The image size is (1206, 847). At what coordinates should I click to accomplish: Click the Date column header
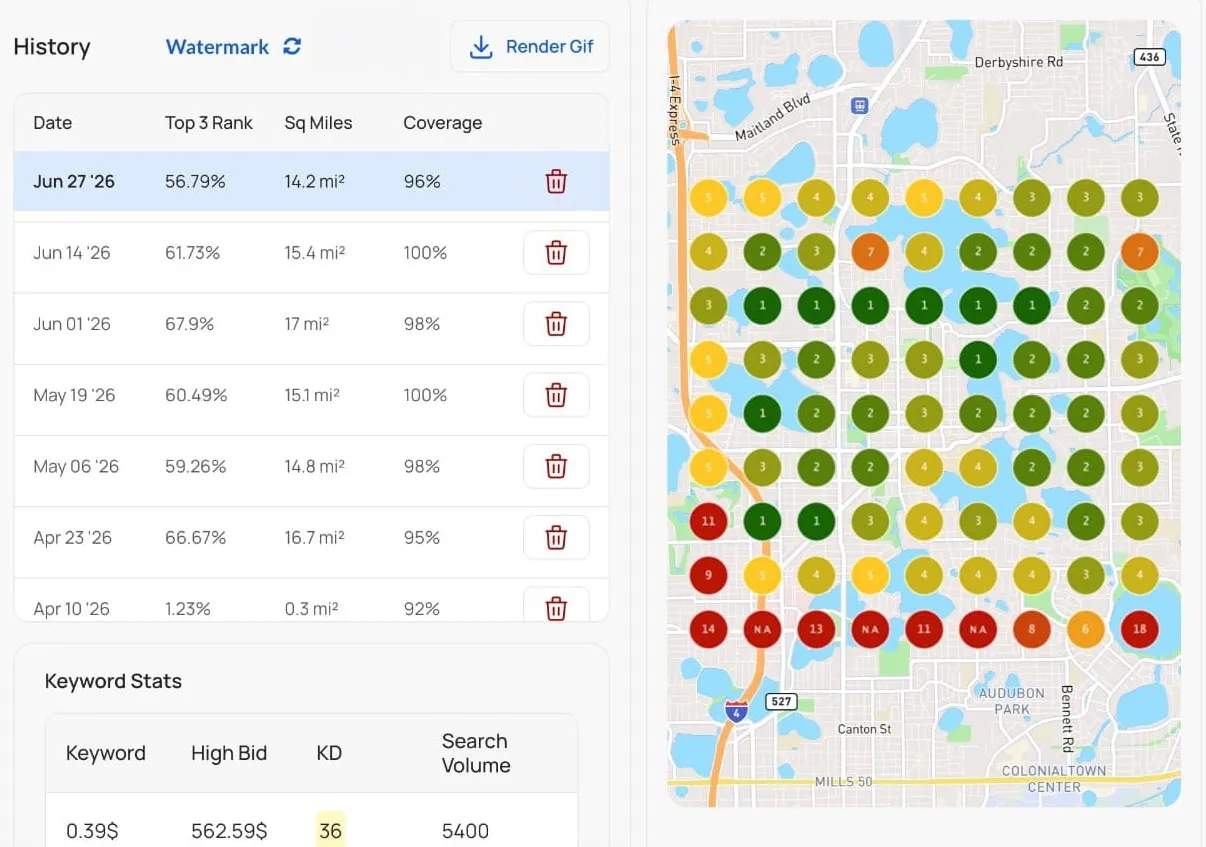click(53, 123)
